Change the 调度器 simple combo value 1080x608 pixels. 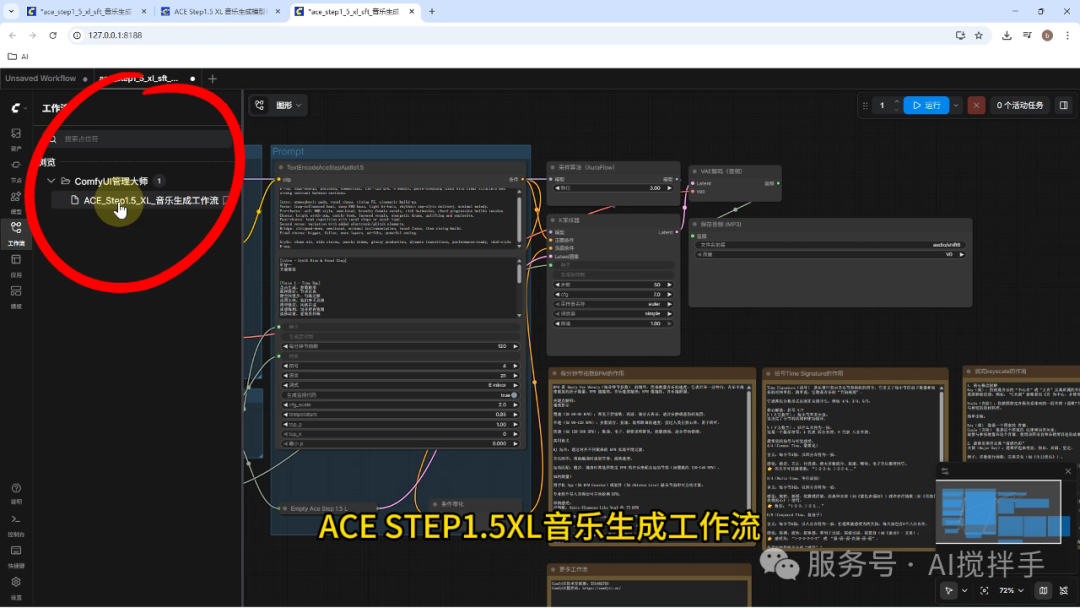(613, 313)
